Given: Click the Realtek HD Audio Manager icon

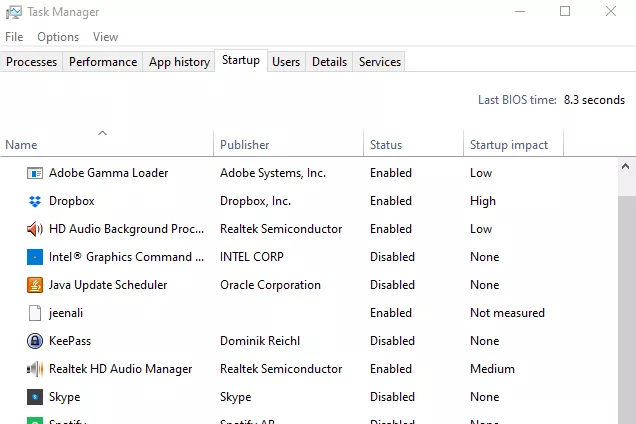Looking at the screenshot, I should coord(35,369).
